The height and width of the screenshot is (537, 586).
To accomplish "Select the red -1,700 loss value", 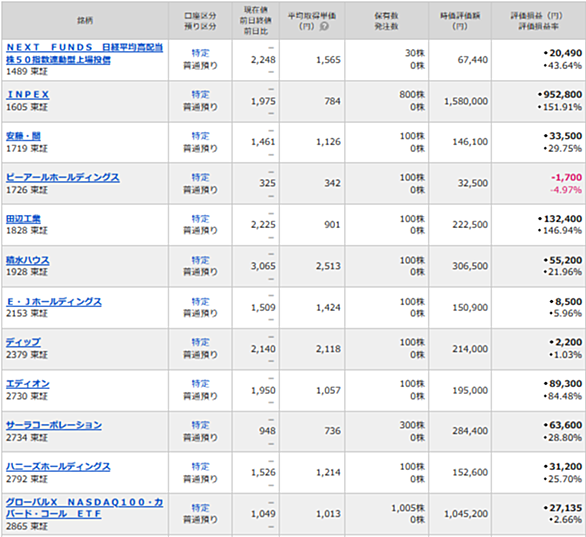I will click(x=566, y=178).
